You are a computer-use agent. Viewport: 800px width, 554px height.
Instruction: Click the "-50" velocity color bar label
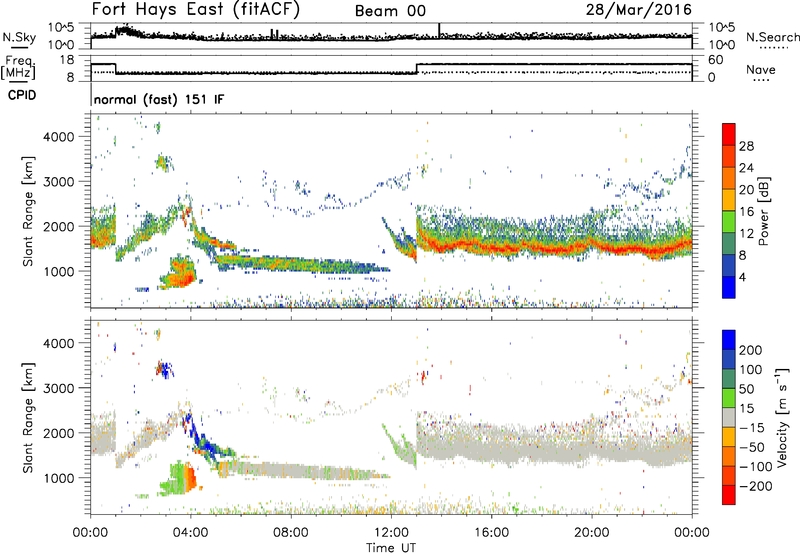coord(752,447)
